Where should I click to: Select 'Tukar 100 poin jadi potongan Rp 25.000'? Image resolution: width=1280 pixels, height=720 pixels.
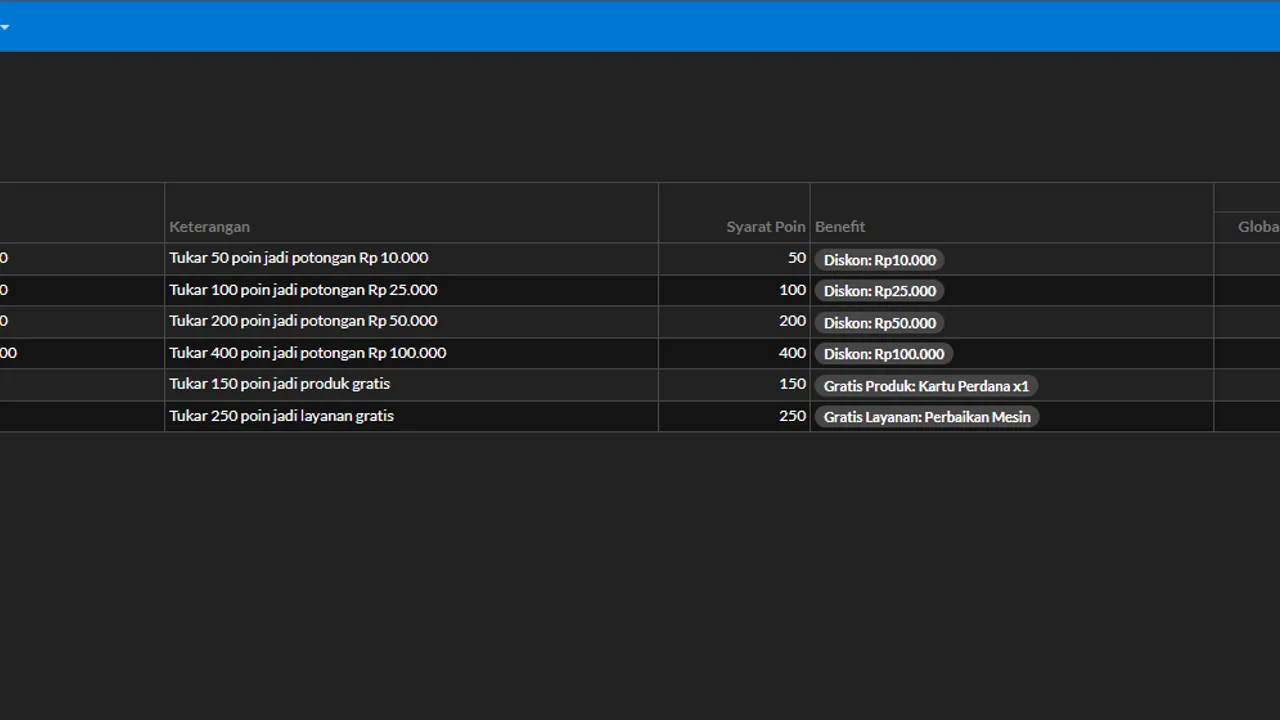coord(303,290)
